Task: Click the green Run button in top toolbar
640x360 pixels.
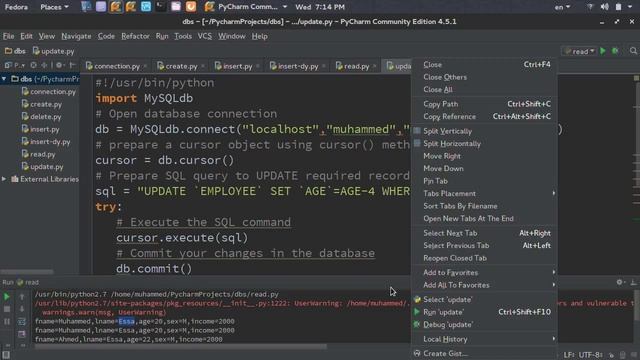Action: pyautogui.click(x=603, y=51)
